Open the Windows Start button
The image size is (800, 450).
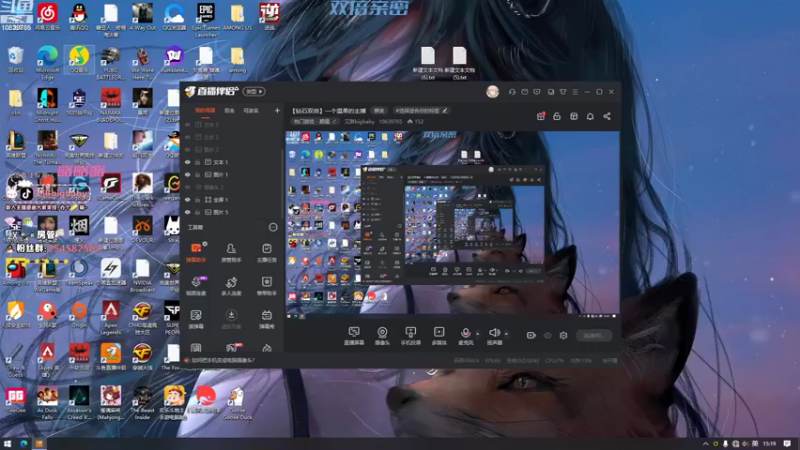click(7, 444)
